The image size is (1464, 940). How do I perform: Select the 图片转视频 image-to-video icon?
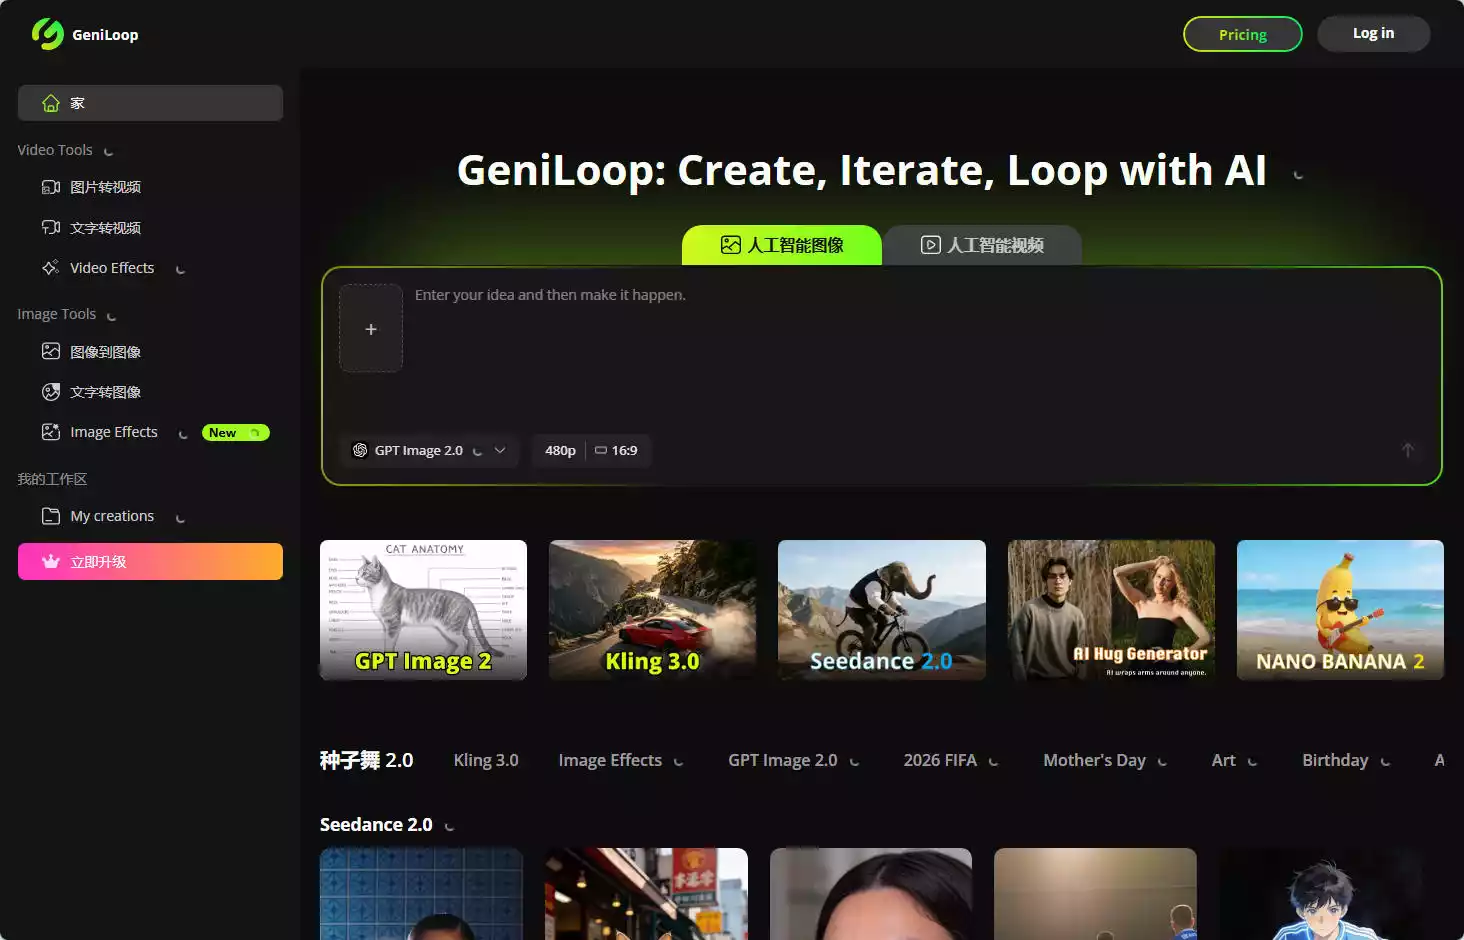click(51, 187)
